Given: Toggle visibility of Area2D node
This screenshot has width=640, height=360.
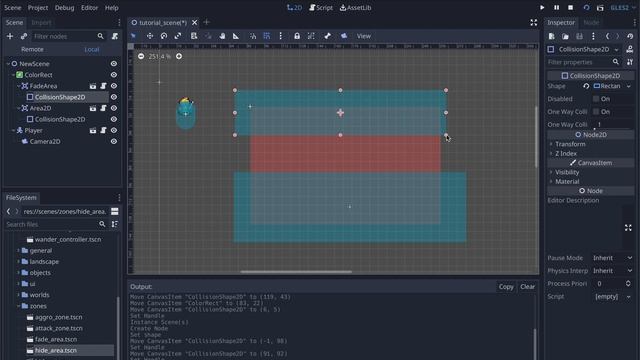Looking at the screenshot, I should click(x=113, y=108).
